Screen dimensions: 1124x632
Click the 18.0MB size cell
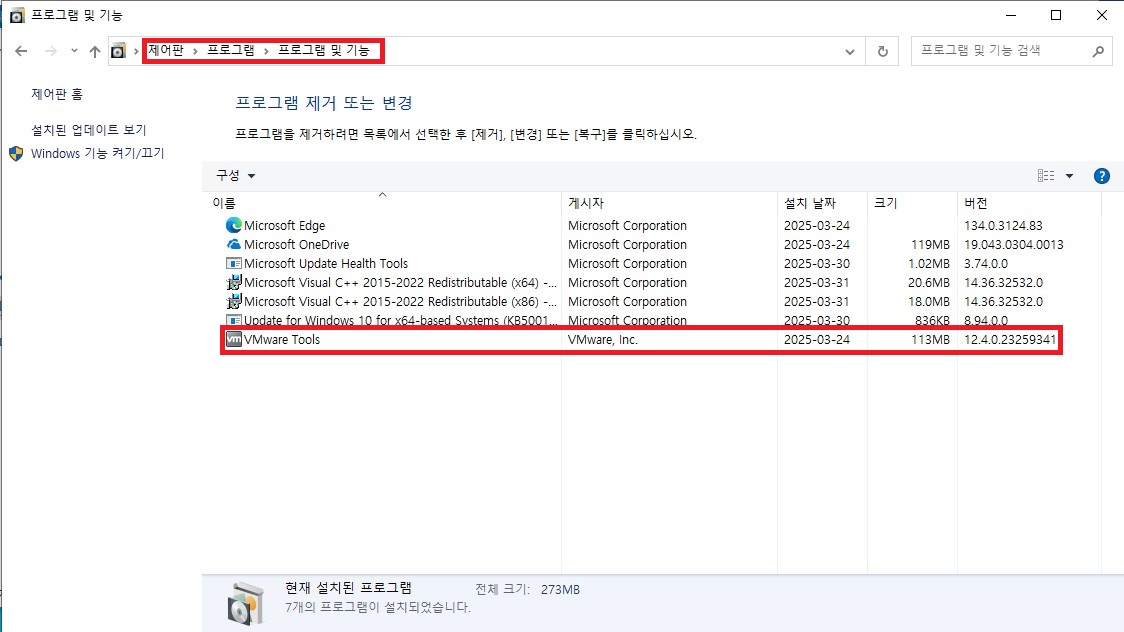[x=929, y=302]
